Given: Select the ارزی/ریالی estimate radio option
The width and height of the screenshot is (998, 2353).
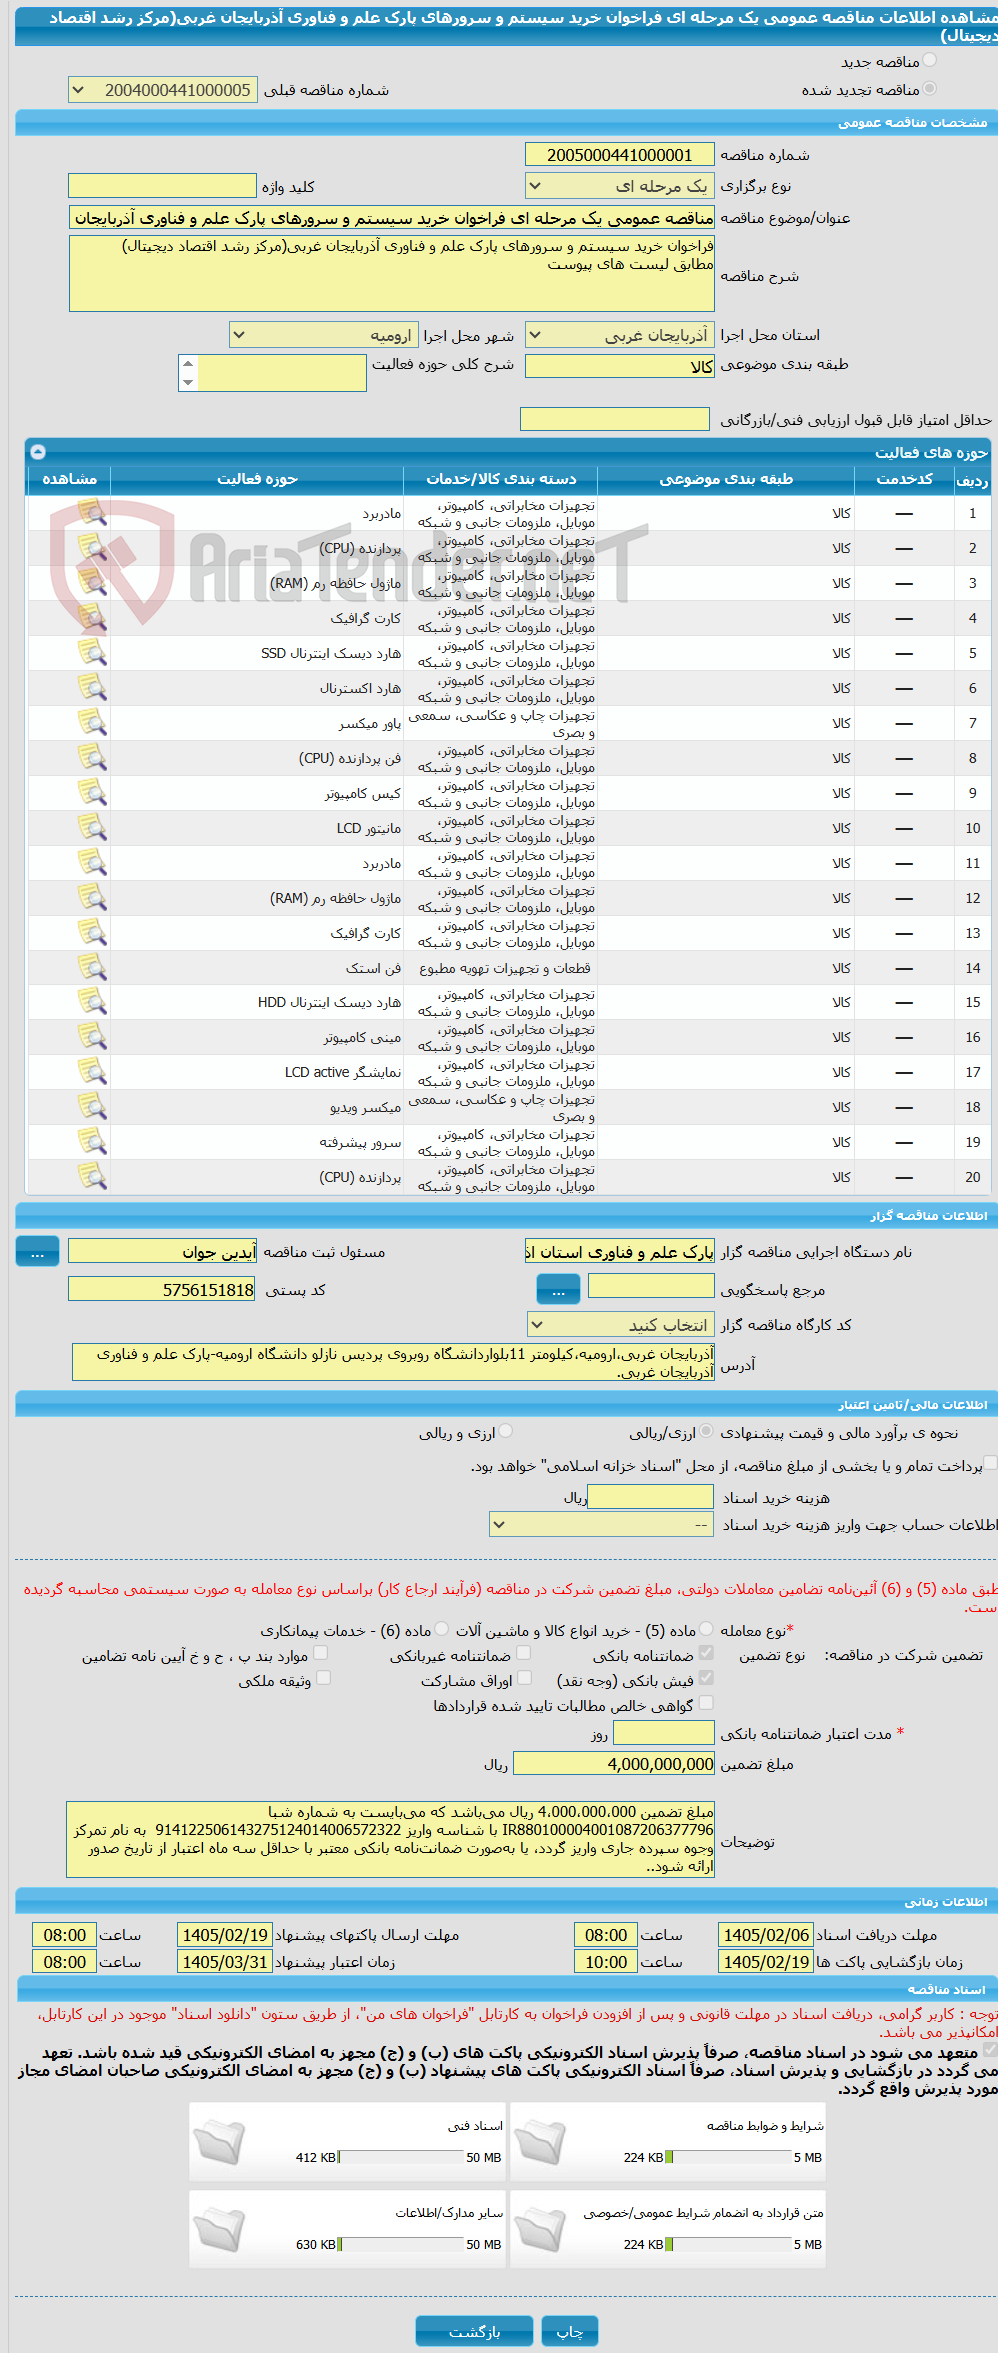Looking at the screenshot, I should (x=707, y=1432).
